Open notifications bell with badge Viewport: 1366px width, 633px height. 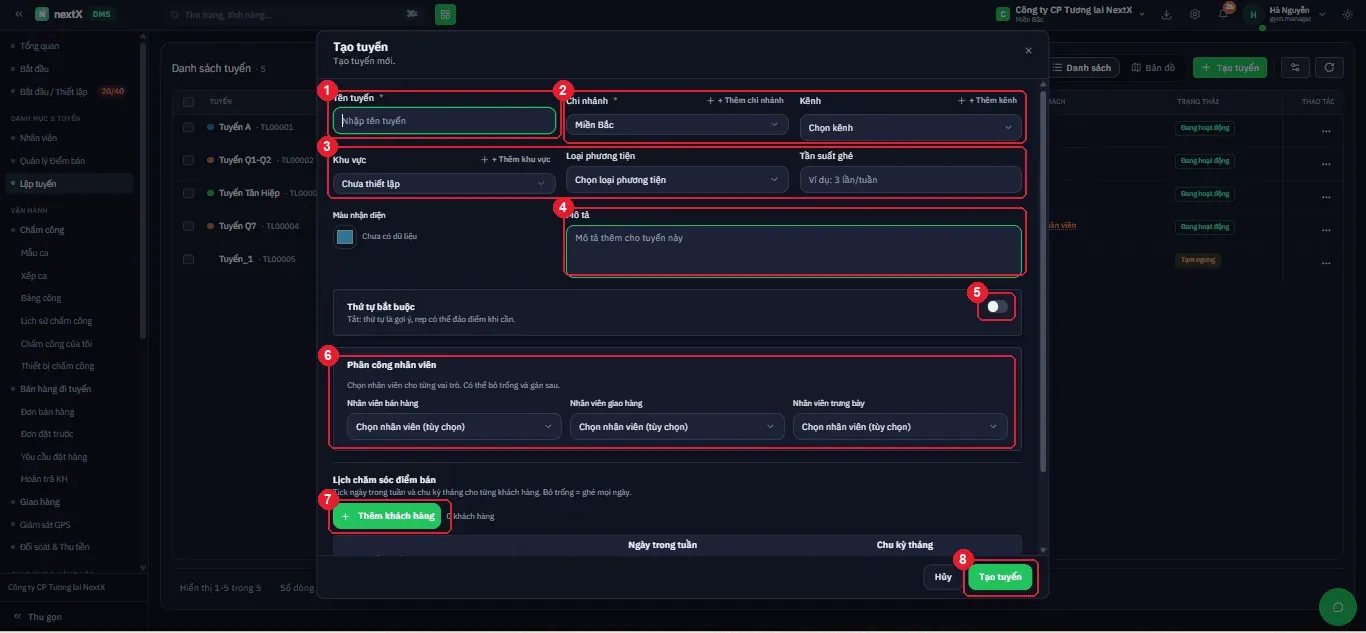(x=1224, y=13)
